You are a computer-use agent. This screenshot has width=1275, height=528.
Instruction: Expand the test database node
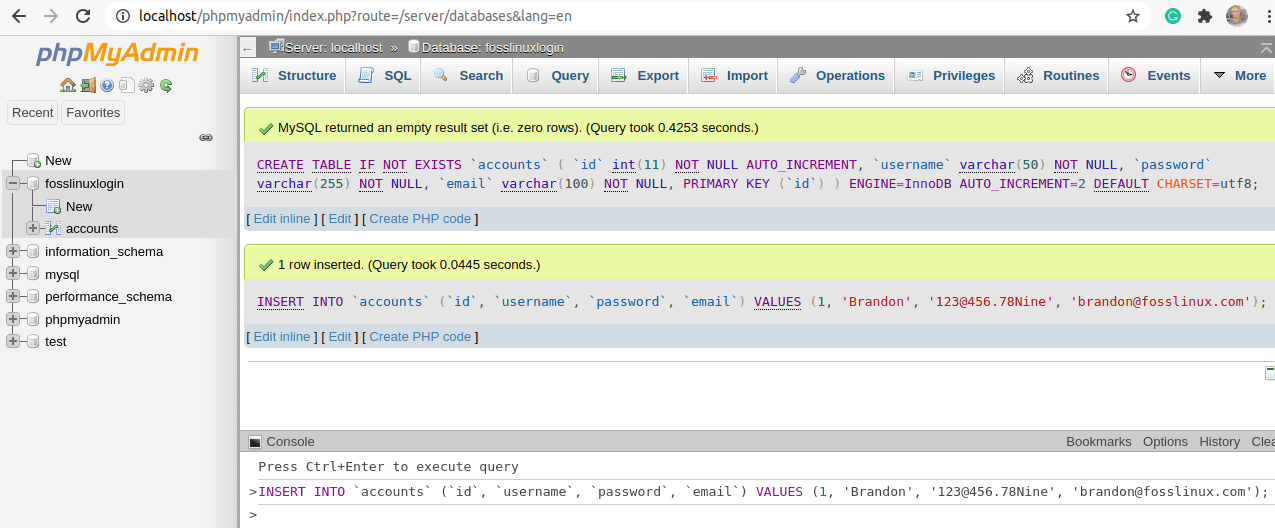(x=13, y=342)
